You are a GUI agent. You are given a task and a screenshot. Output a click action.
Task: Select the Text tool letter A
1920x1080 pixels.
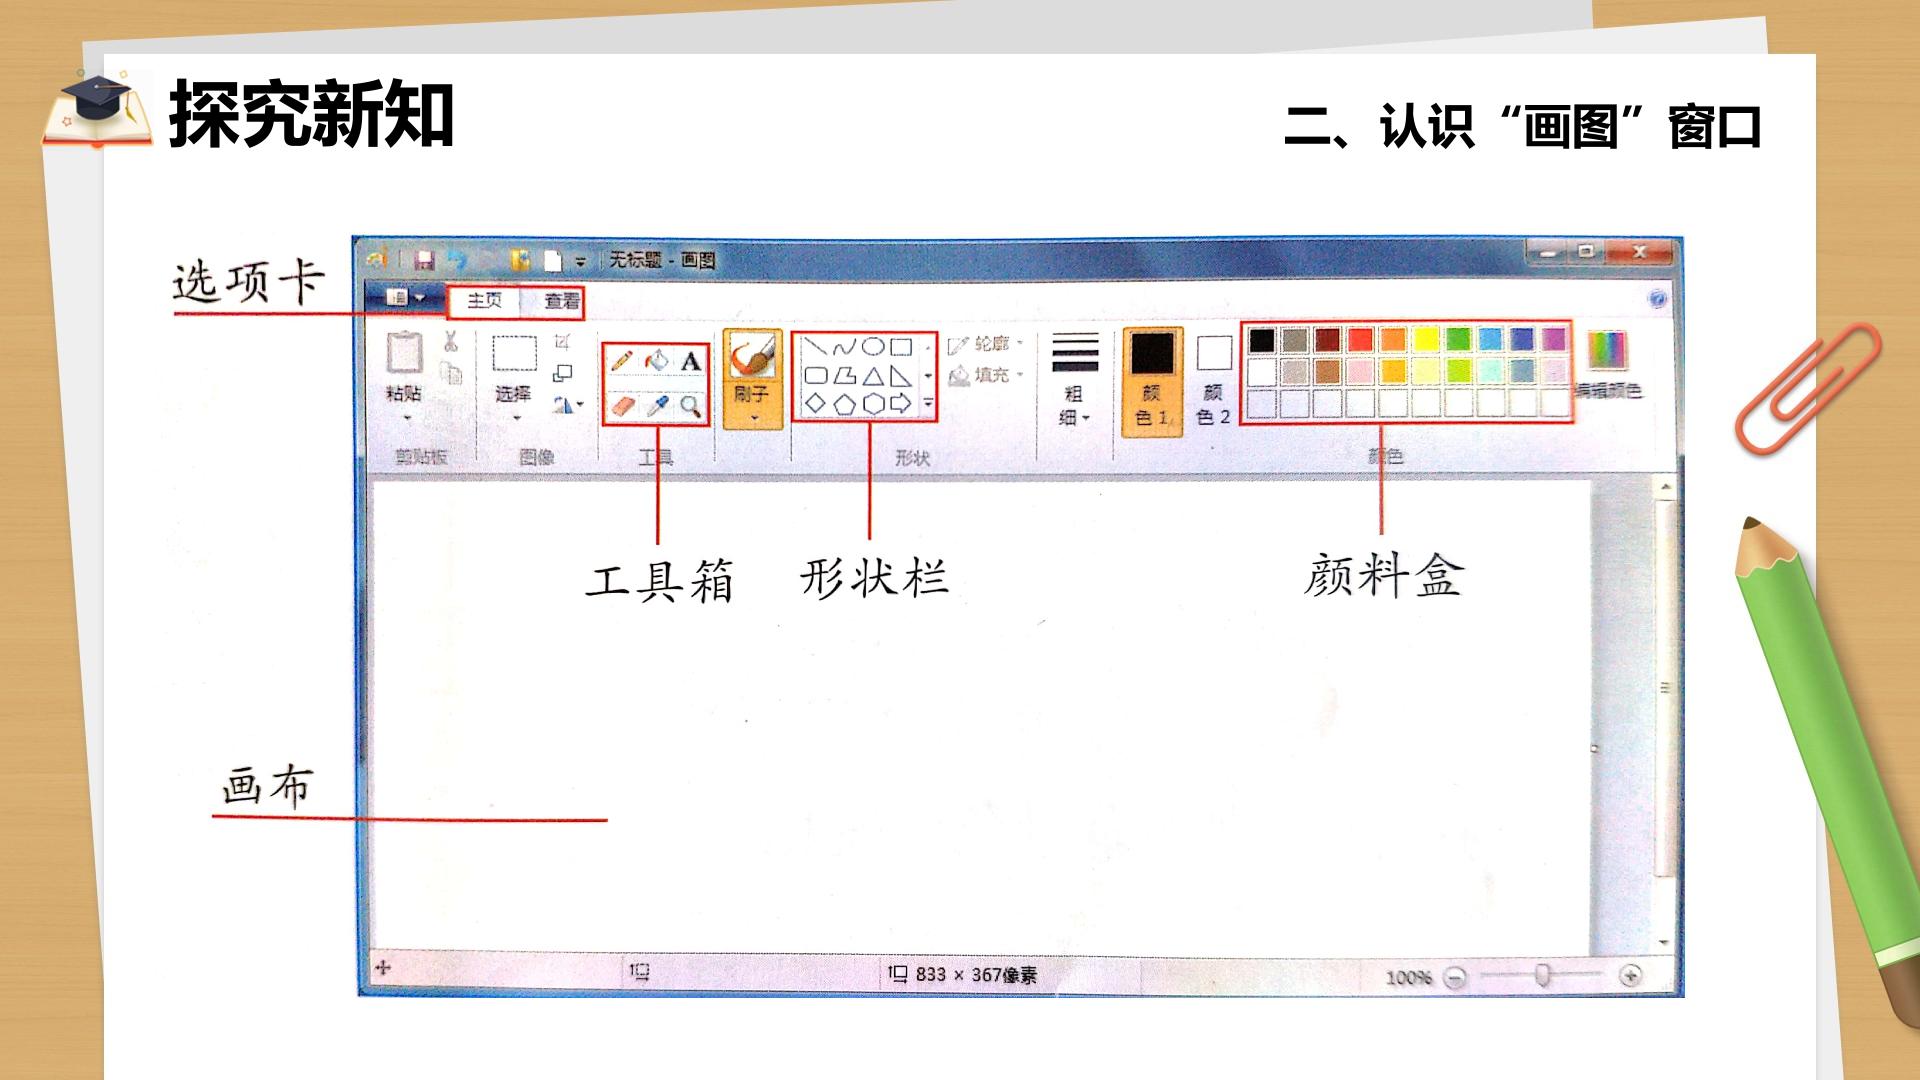(x=690, y=361)
